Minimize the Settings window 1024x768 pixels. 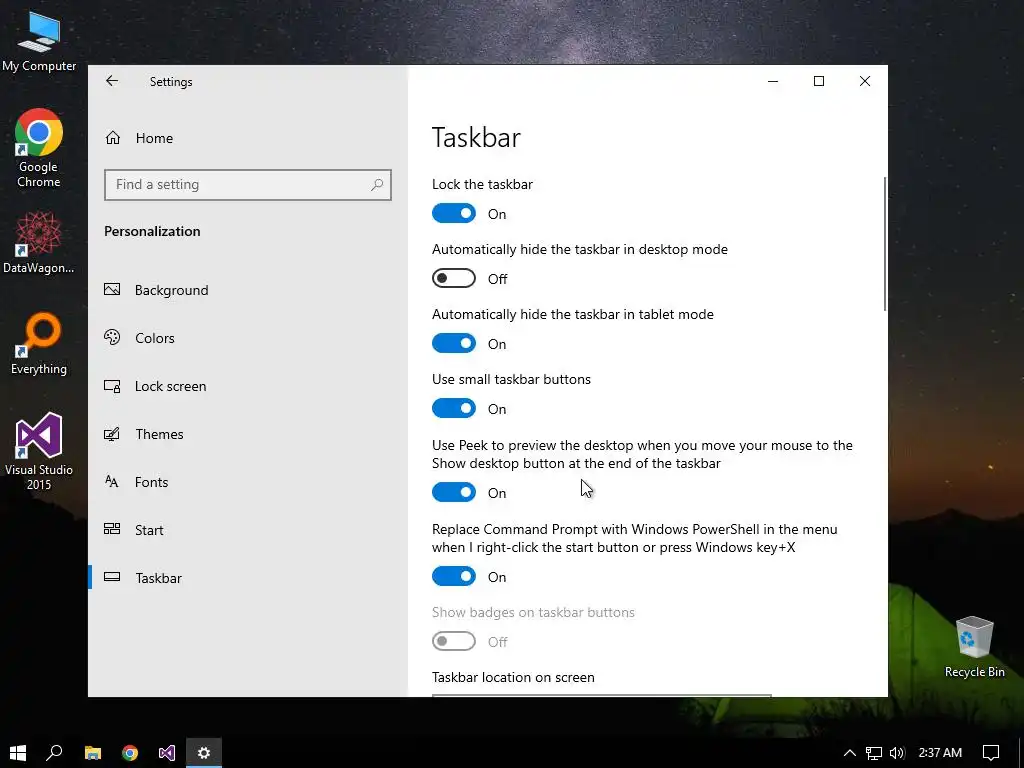point(773,81)
